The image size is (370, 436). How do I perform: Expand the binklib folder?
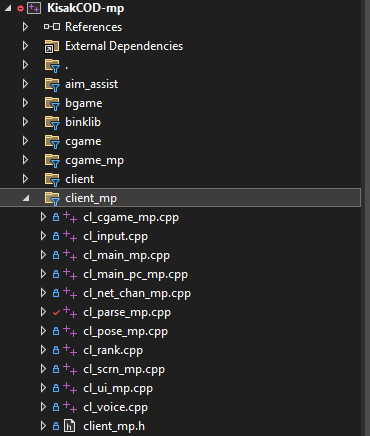(25, 122)
